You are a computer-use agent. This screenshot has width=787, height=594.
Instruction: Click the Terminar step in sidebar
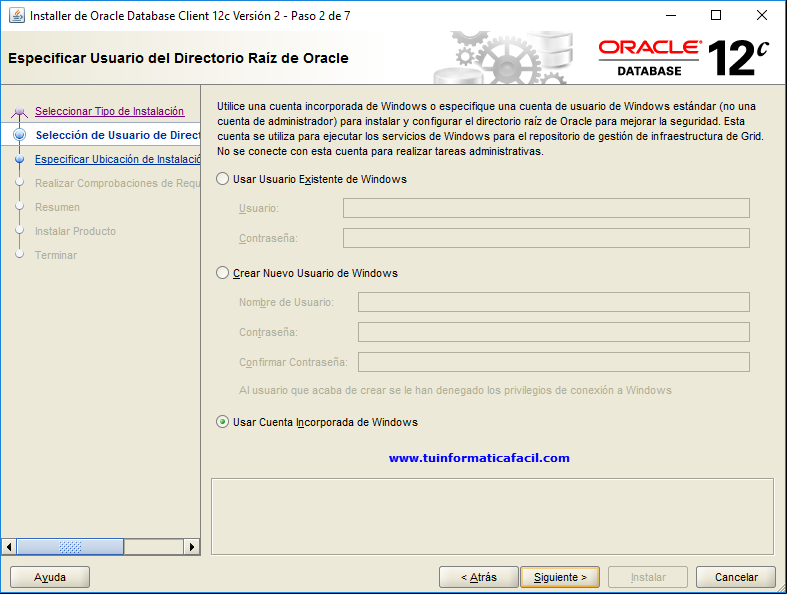(x=56, y=255)
